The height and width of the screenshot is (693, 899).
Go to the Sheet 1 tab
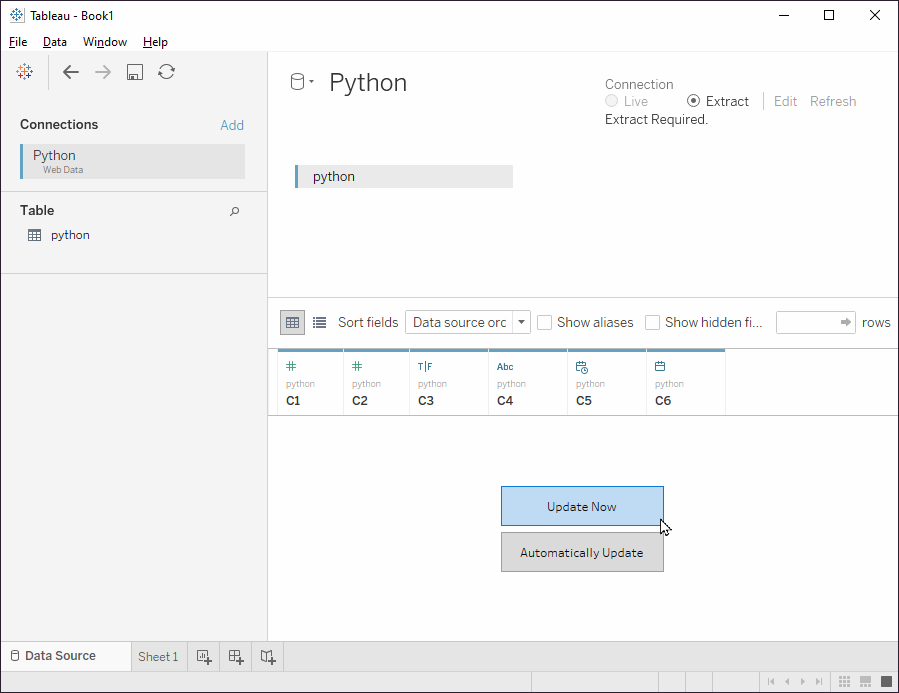(158, 657)
